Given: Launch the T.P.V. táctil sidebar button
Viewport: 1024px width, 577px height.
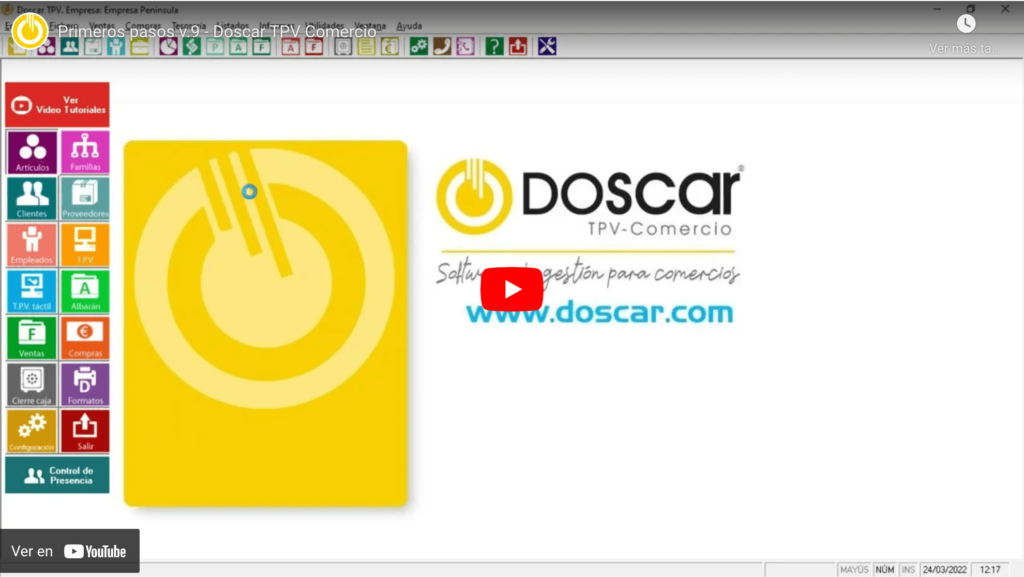Looking at the screenshot, I should click(x=32, y=292).
